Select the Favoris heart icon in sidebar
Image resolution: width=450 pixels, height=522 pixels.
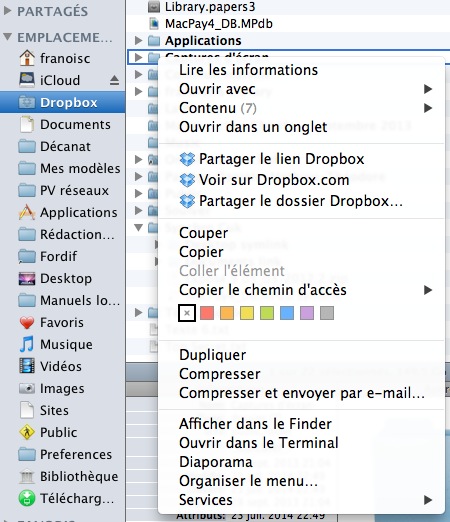click(27, 323)
